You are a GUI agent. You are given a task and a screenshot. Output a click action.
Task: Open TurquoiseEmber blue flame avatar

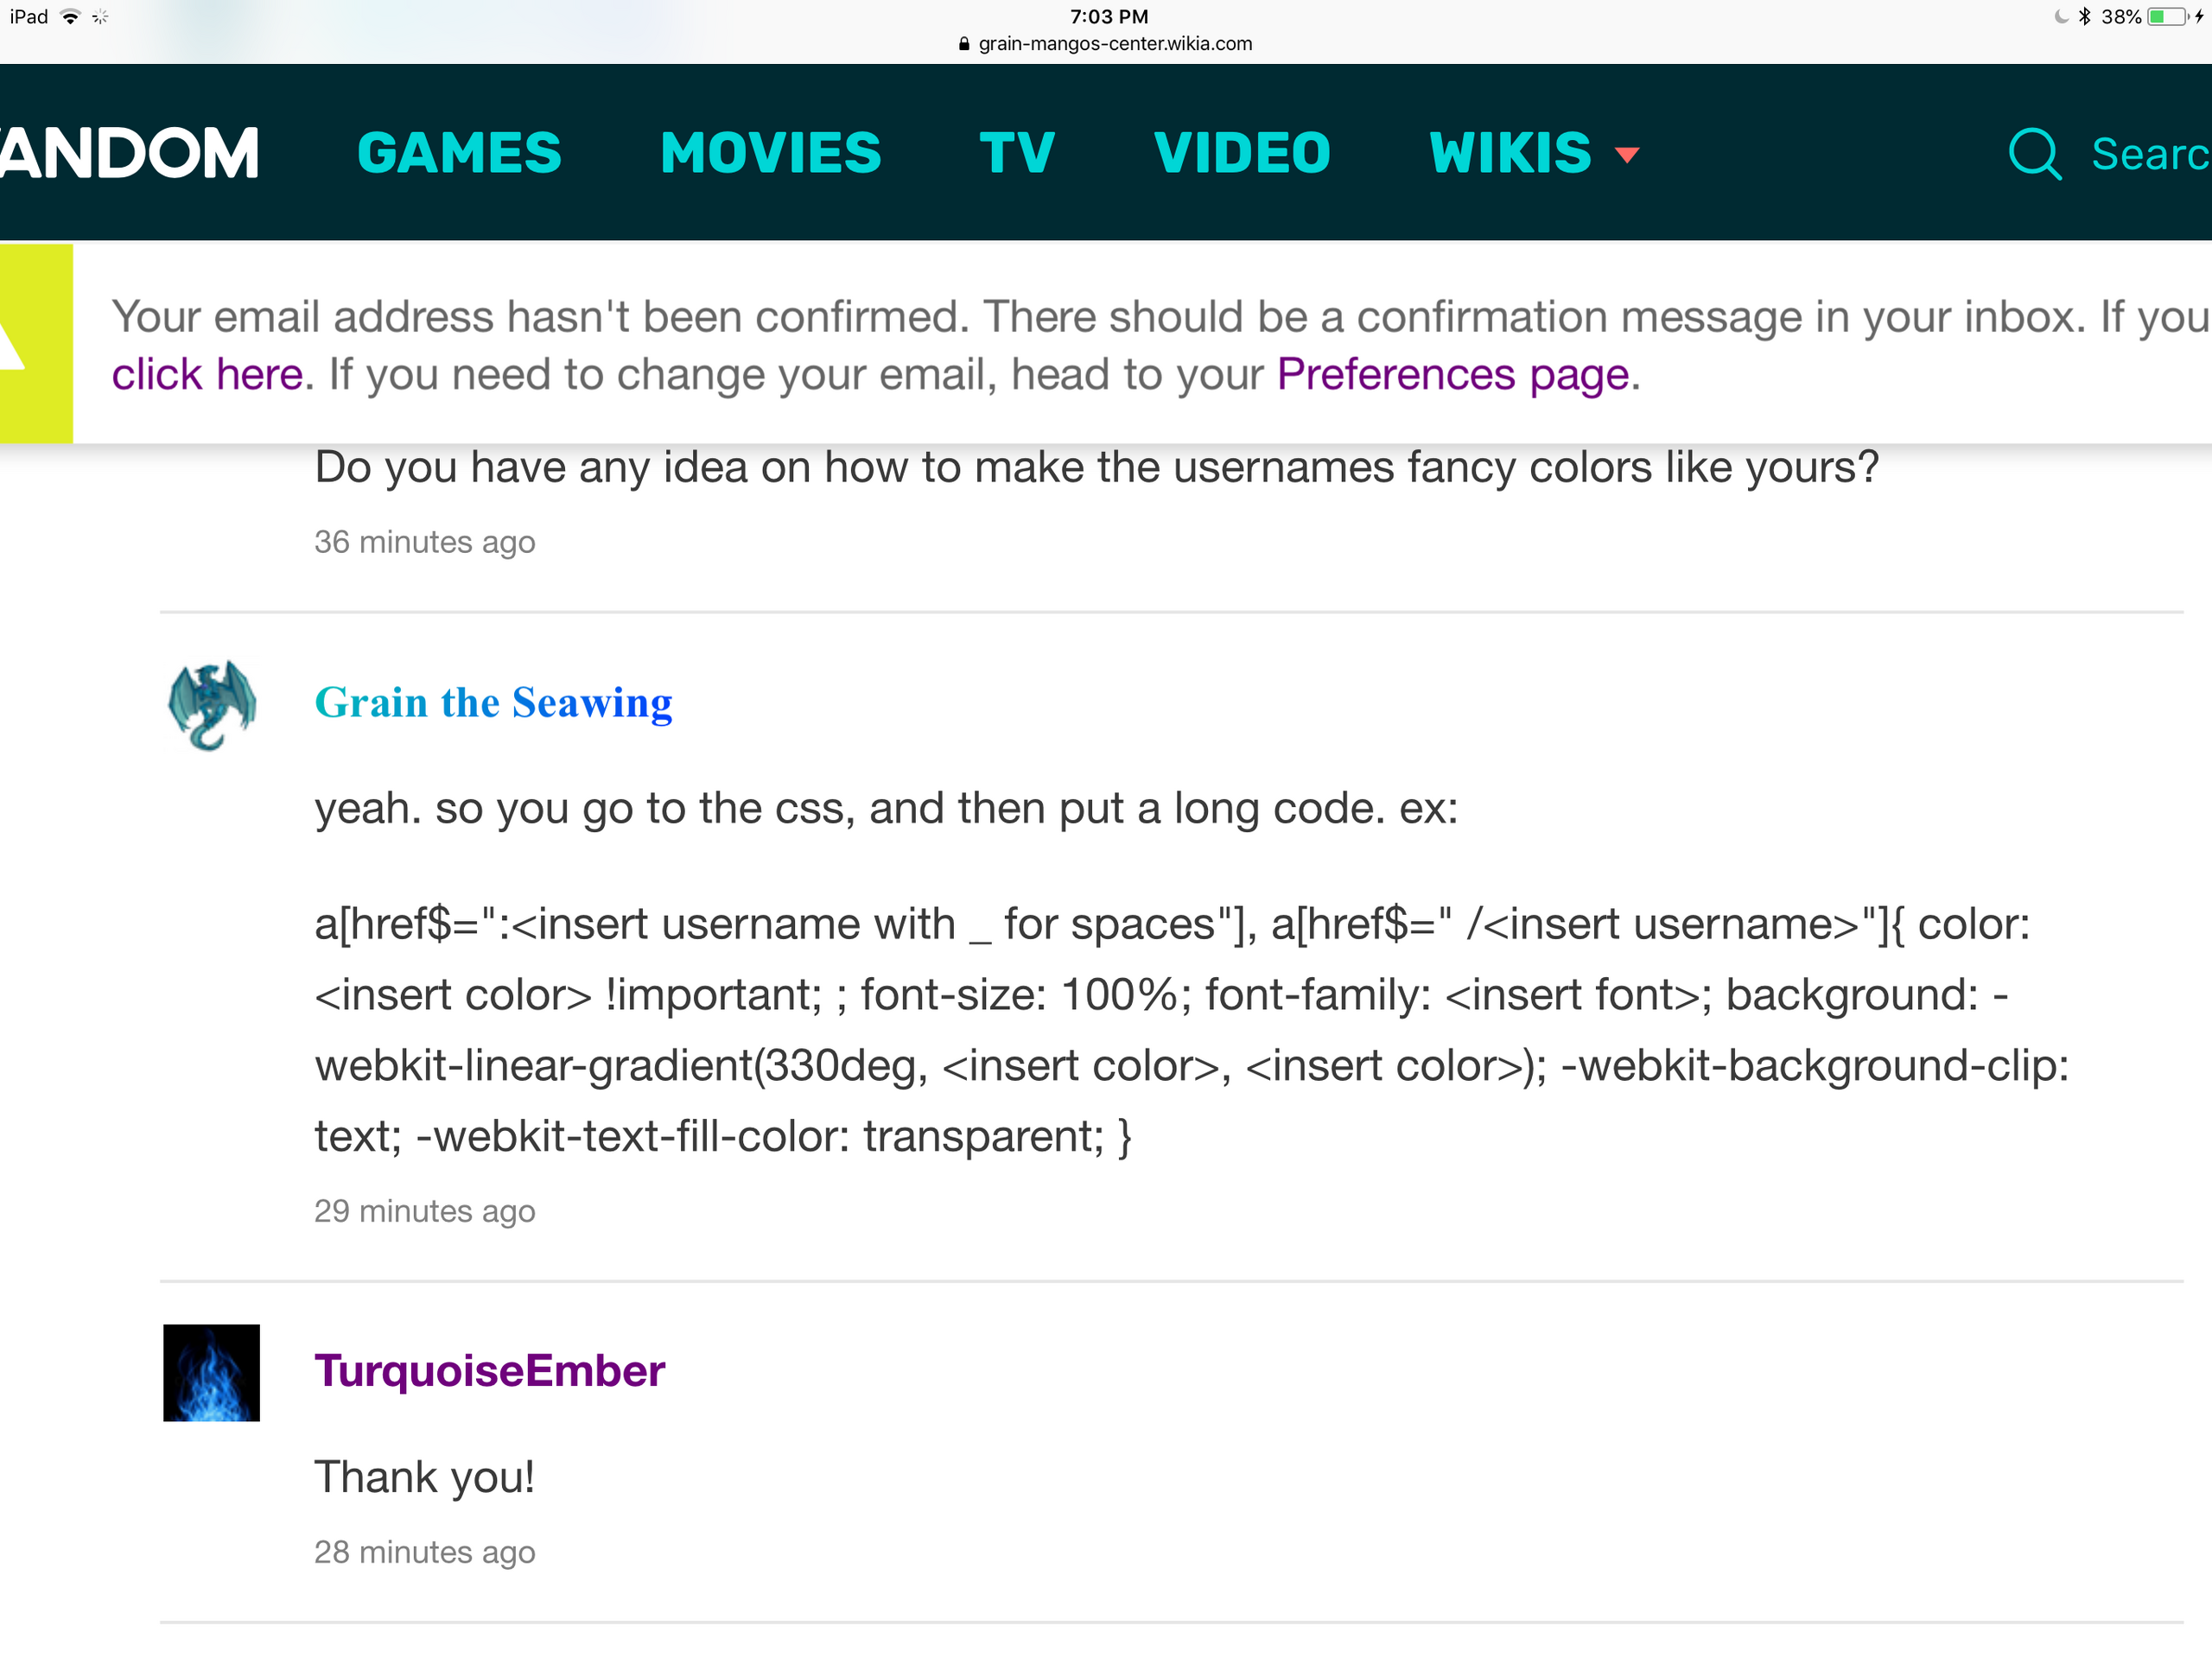pyautogui.click(x=211, y=1372)
